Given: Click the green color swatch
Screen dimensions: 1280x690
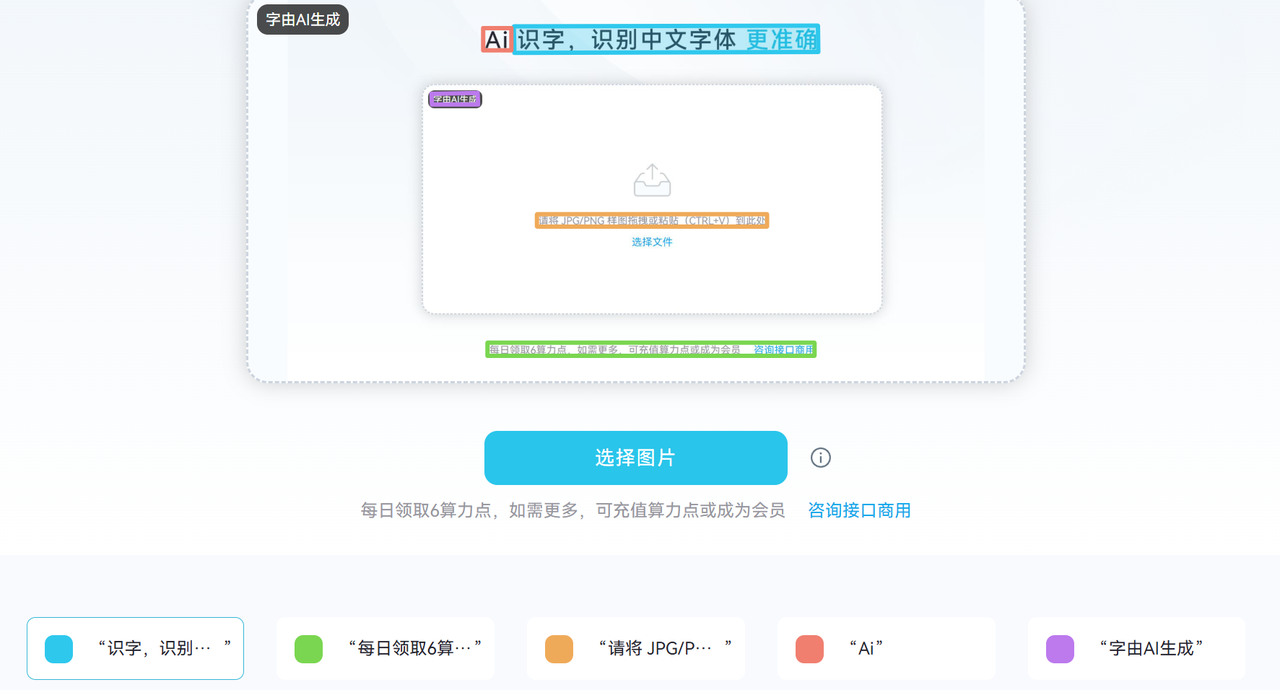Looking at the screenshot, I should (x=309, y=649).
